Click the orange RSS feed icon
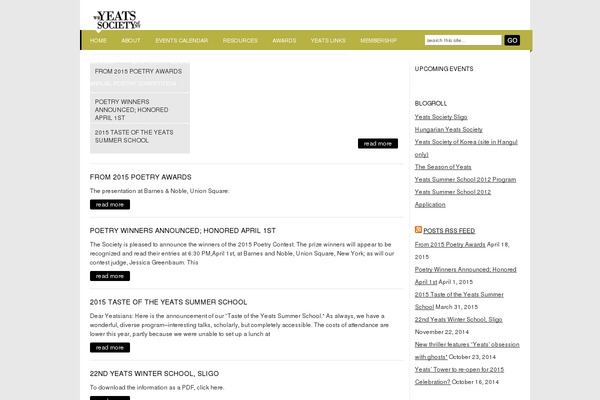600x400 pixels. tap(418, 230)
